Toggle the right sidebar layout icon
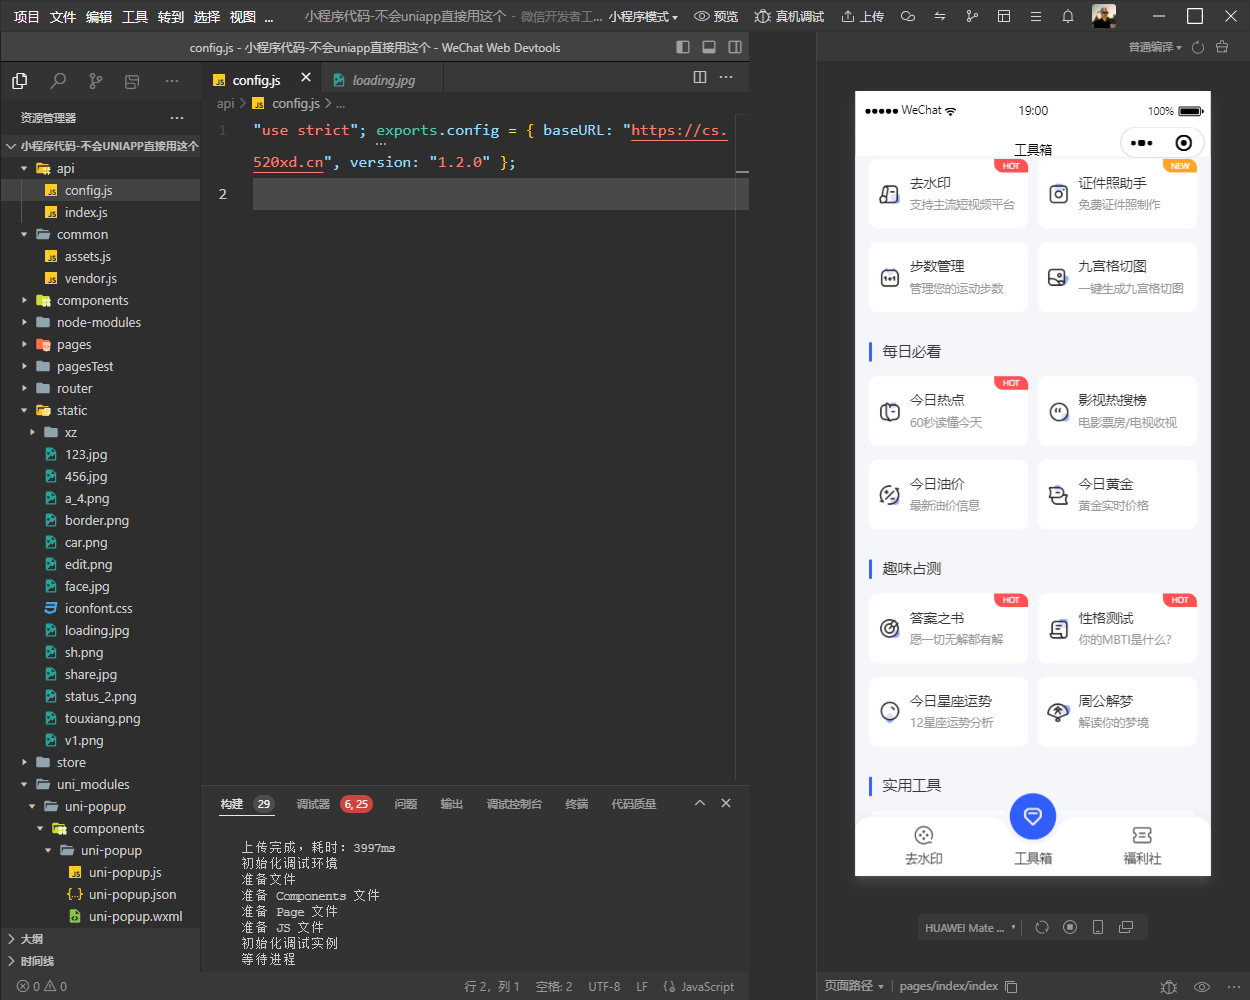 pyautogui.click(x=735, y=47)
